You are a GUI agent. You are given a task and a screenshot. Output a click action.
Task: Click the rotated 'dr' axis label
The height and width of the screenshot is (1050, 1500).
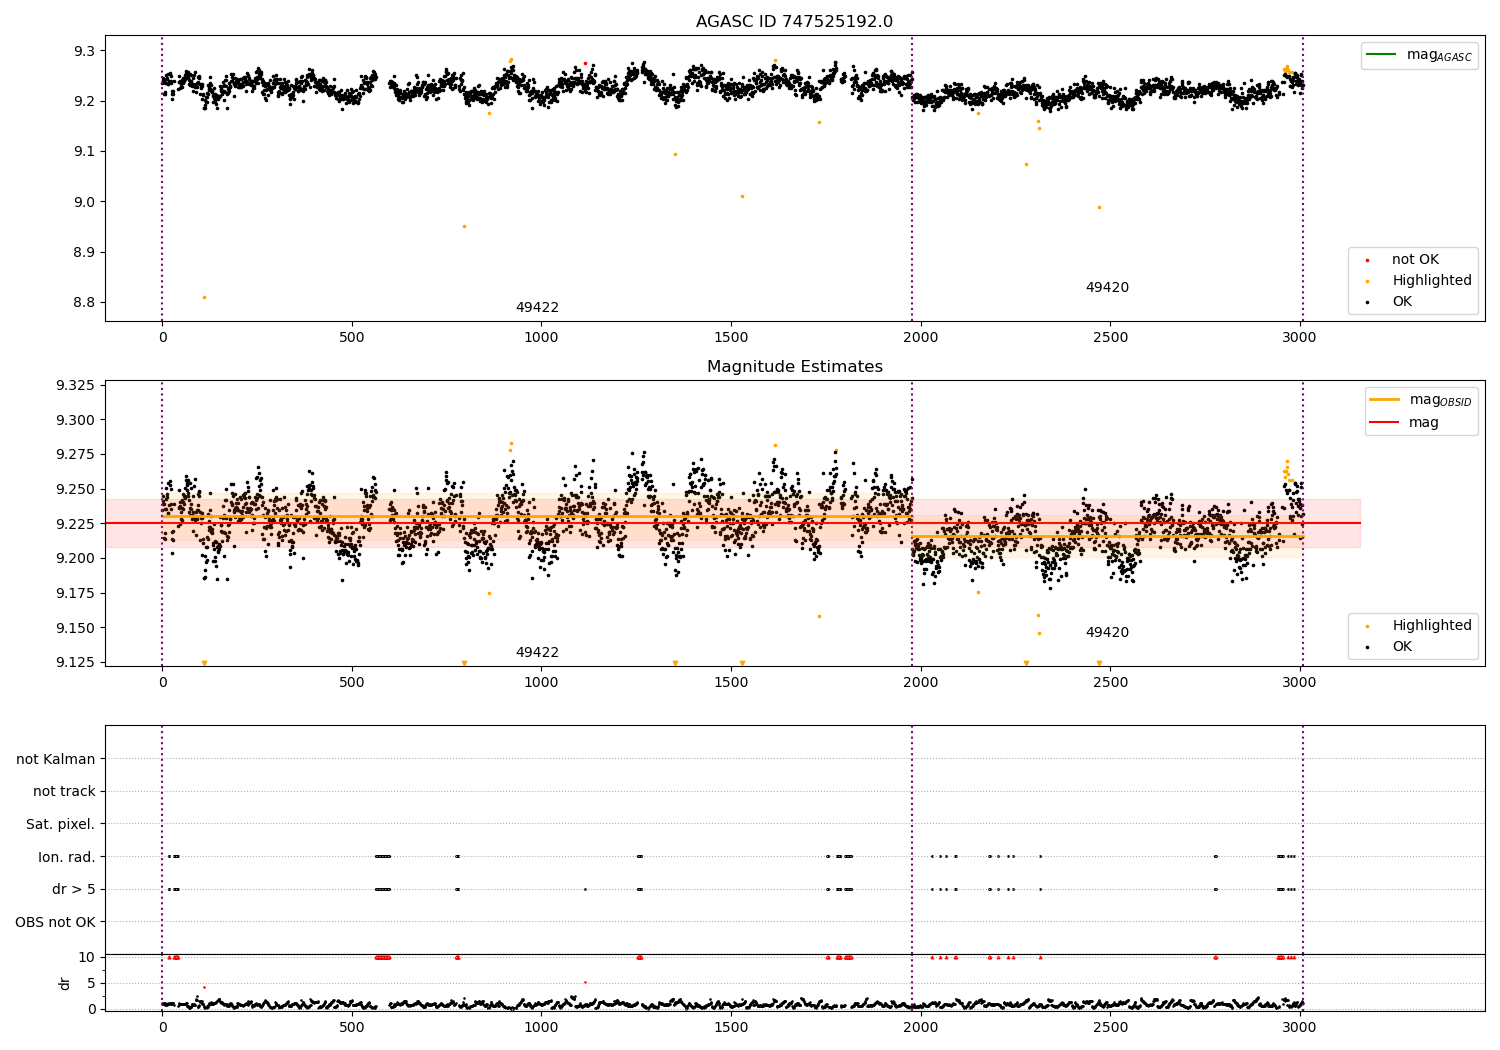click(x=65, y=983)
